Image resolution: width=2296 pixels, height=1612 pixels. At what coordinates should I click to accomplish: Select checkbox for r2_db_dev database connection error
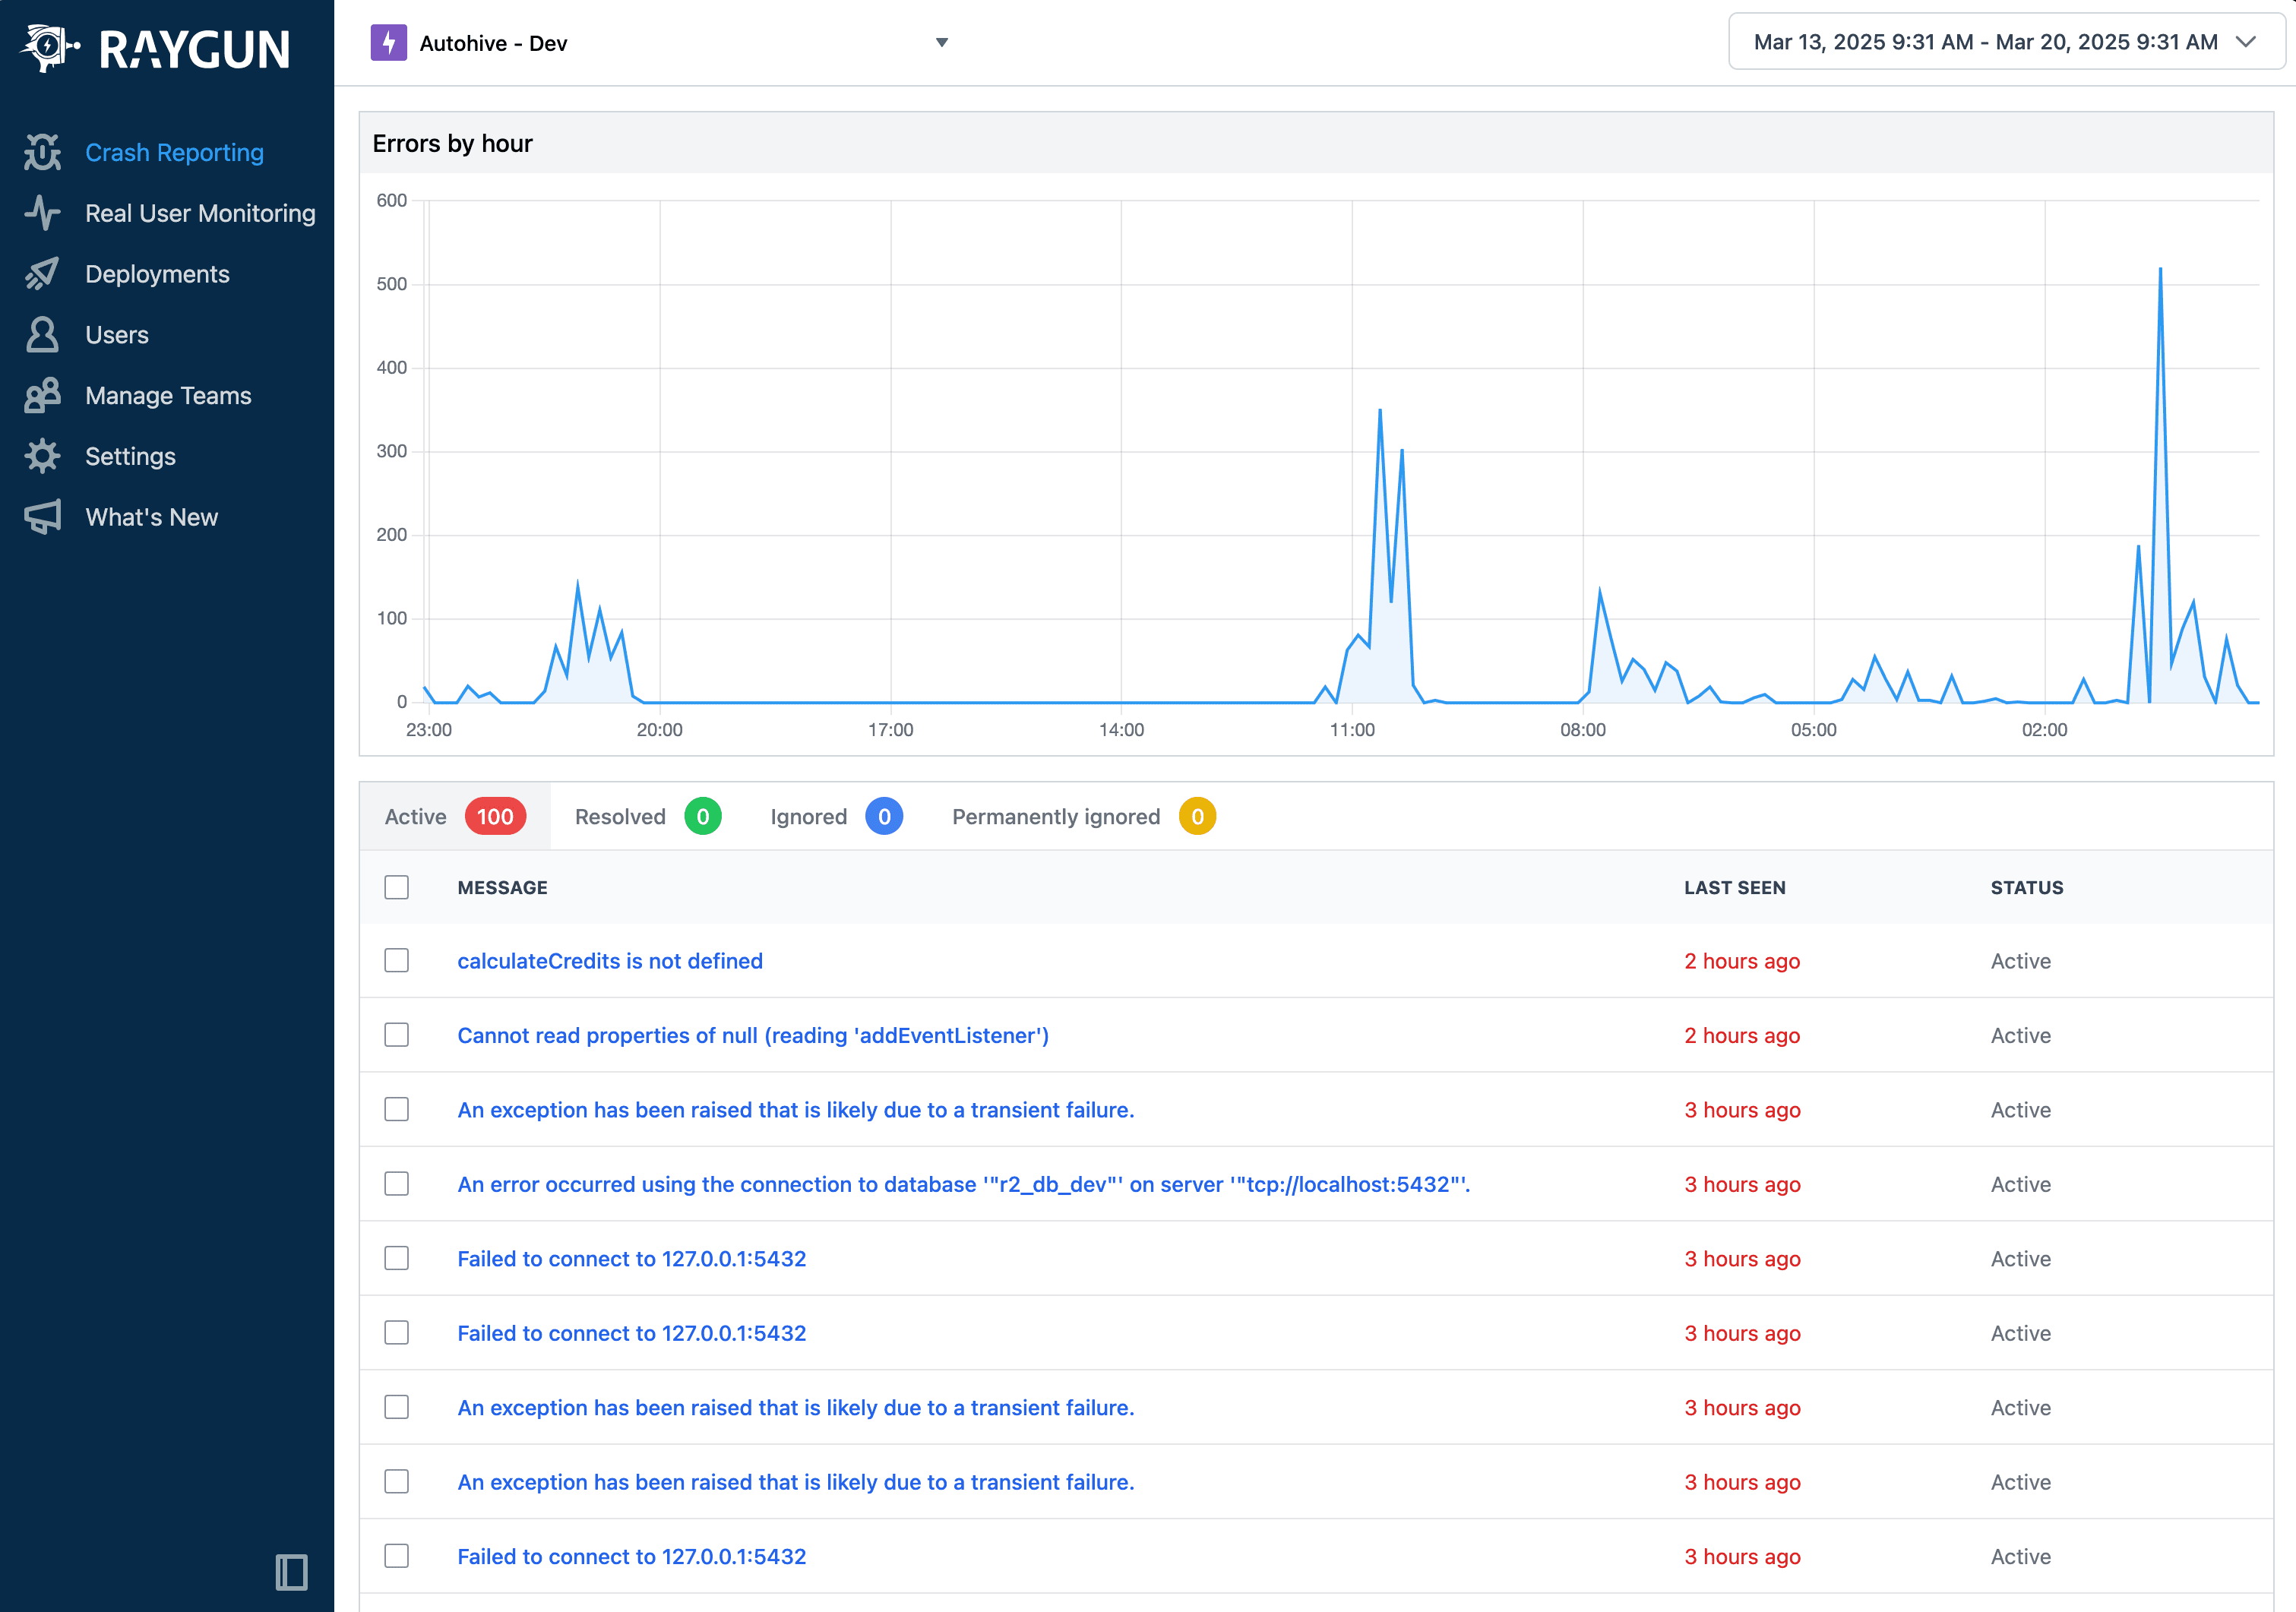click(397, 1184)
